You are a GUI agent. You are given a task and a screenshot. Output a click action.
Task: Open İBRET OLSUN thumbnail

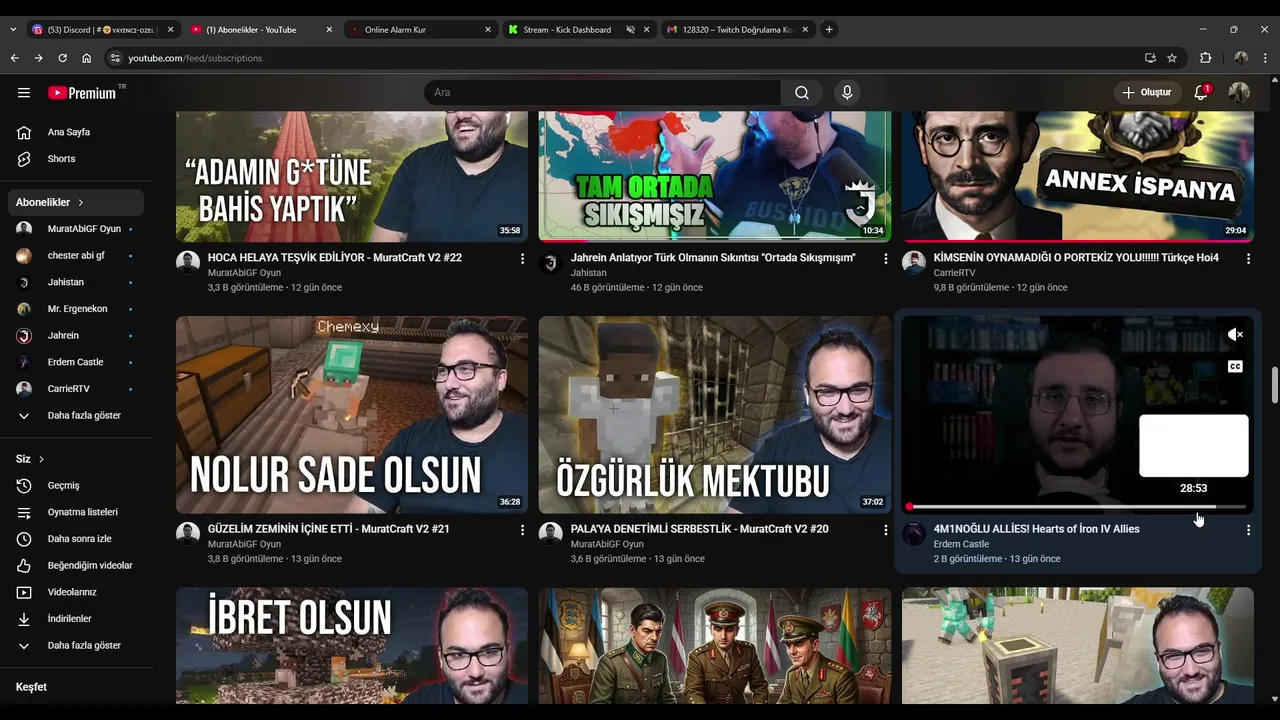(352, 646)
